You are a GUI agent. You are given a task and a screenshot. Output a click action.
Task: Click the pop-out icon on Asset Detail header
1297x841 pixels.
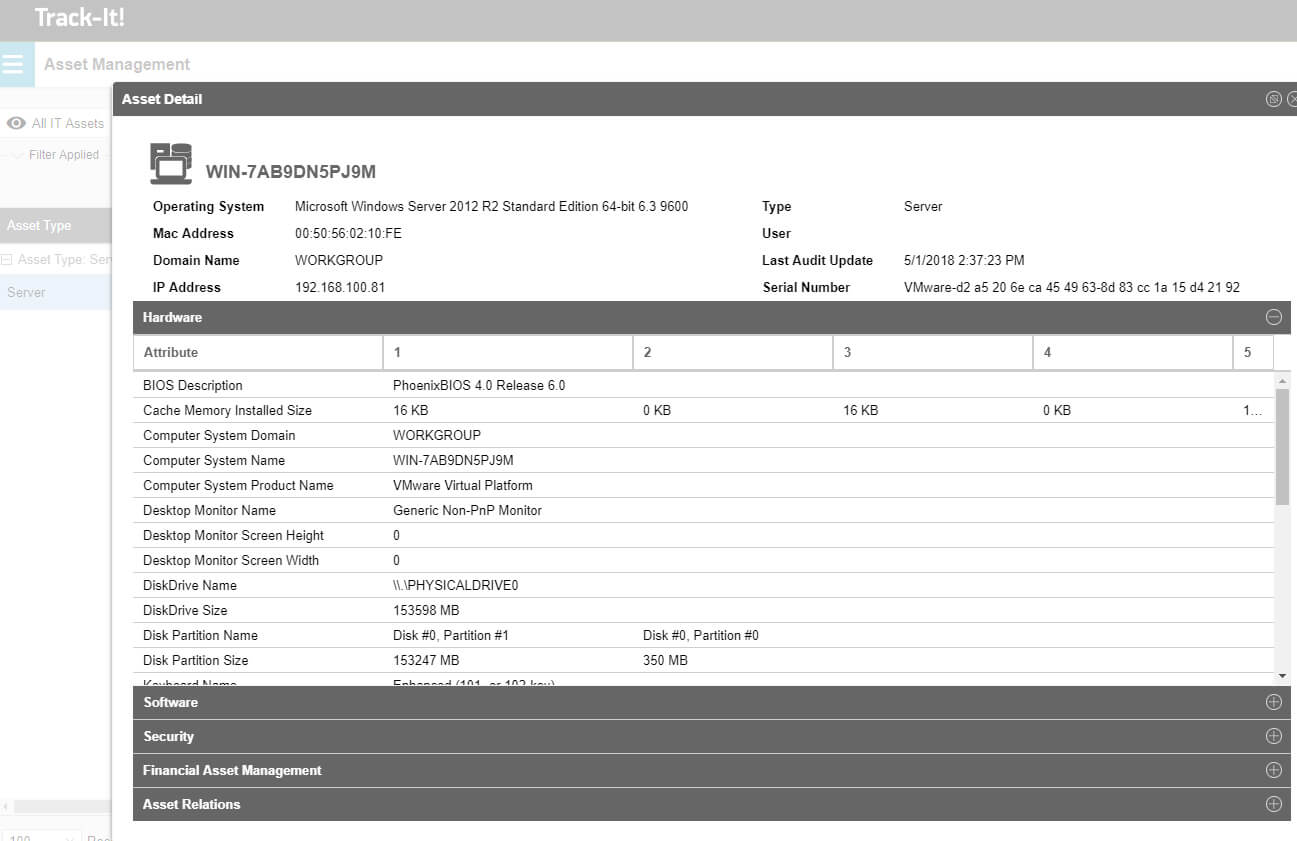[x=1273, y=99]
